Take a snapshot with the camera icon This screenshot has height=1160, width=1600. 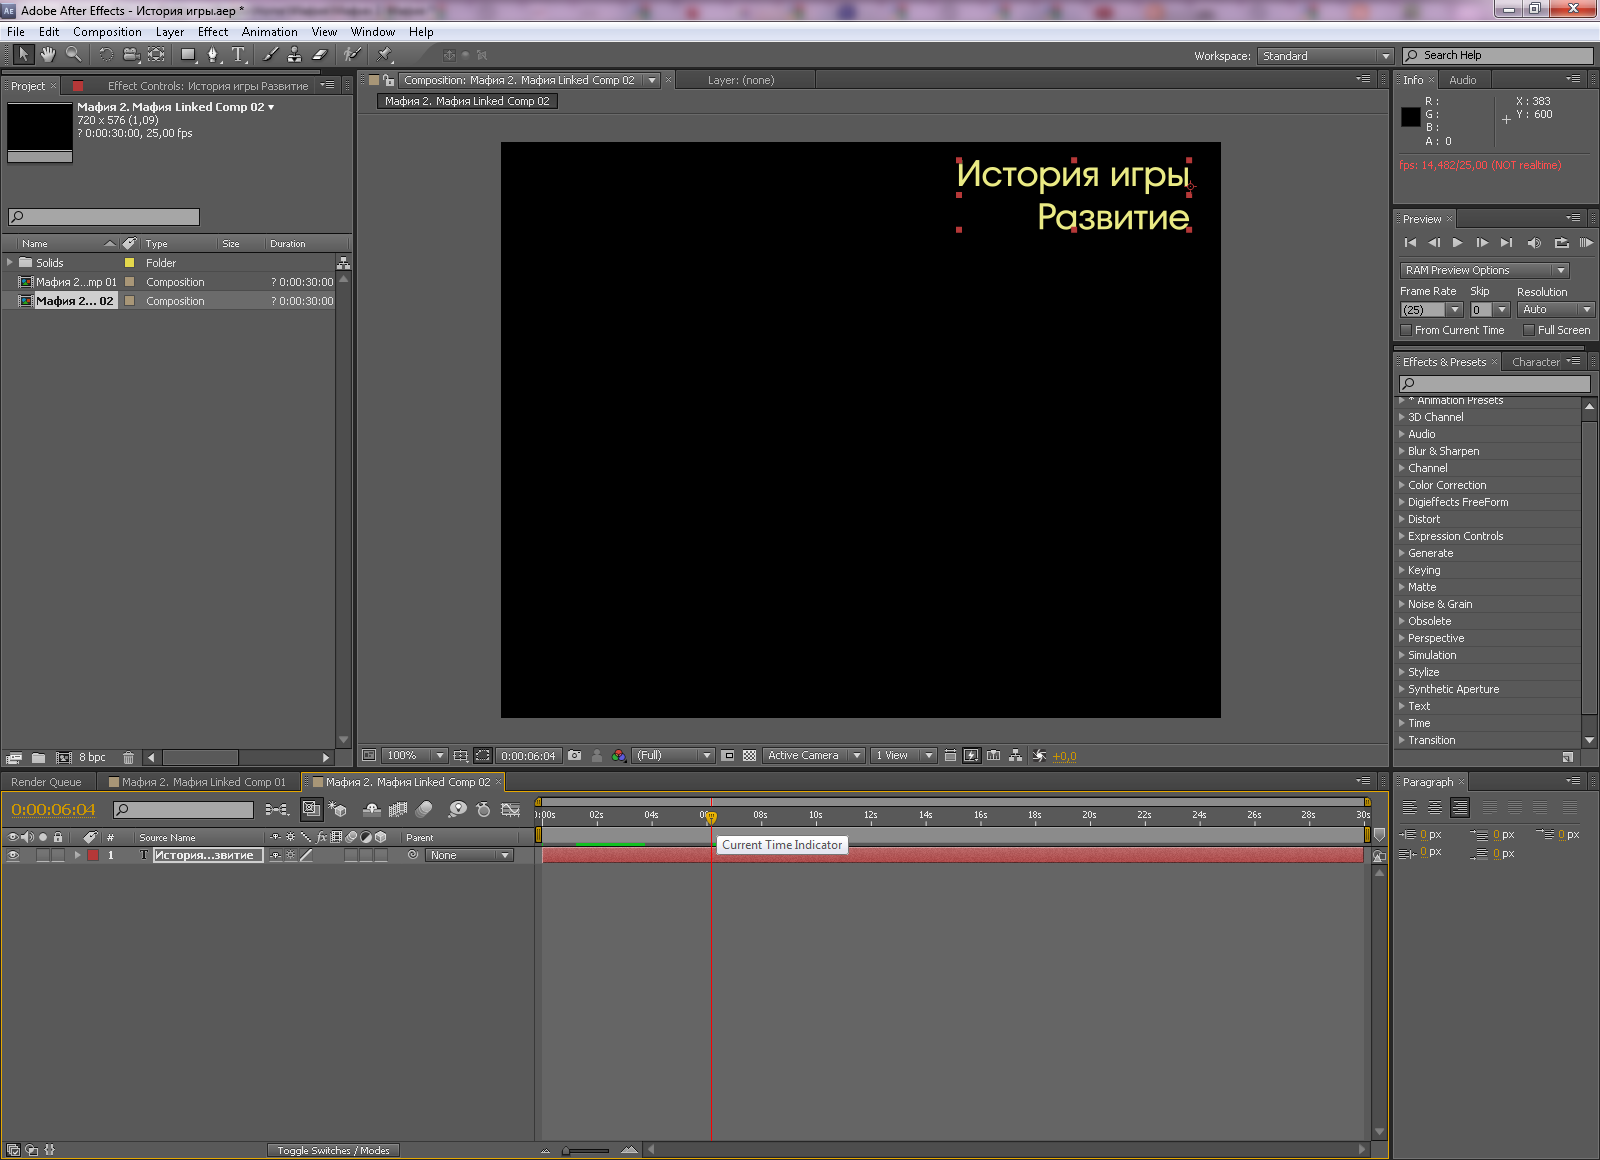pyautogui.click(x=574, y=756)
